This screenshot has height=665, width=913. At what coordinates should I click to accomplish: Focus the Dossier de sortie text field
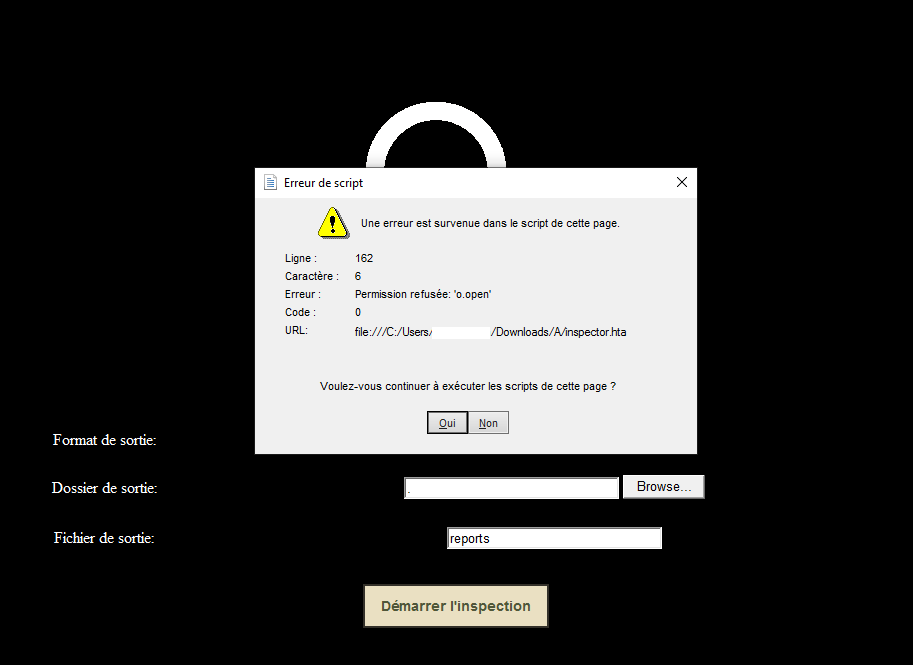[x=511, y=488]
